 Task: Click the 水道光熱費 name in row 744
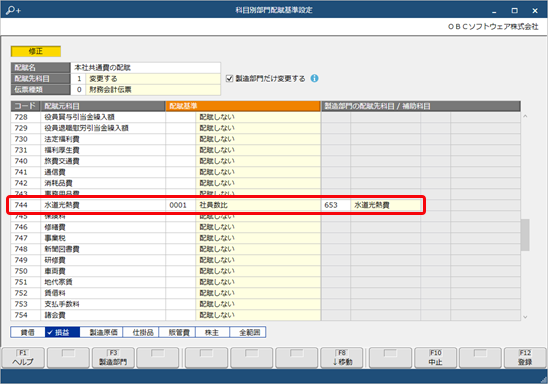(62, 205)
